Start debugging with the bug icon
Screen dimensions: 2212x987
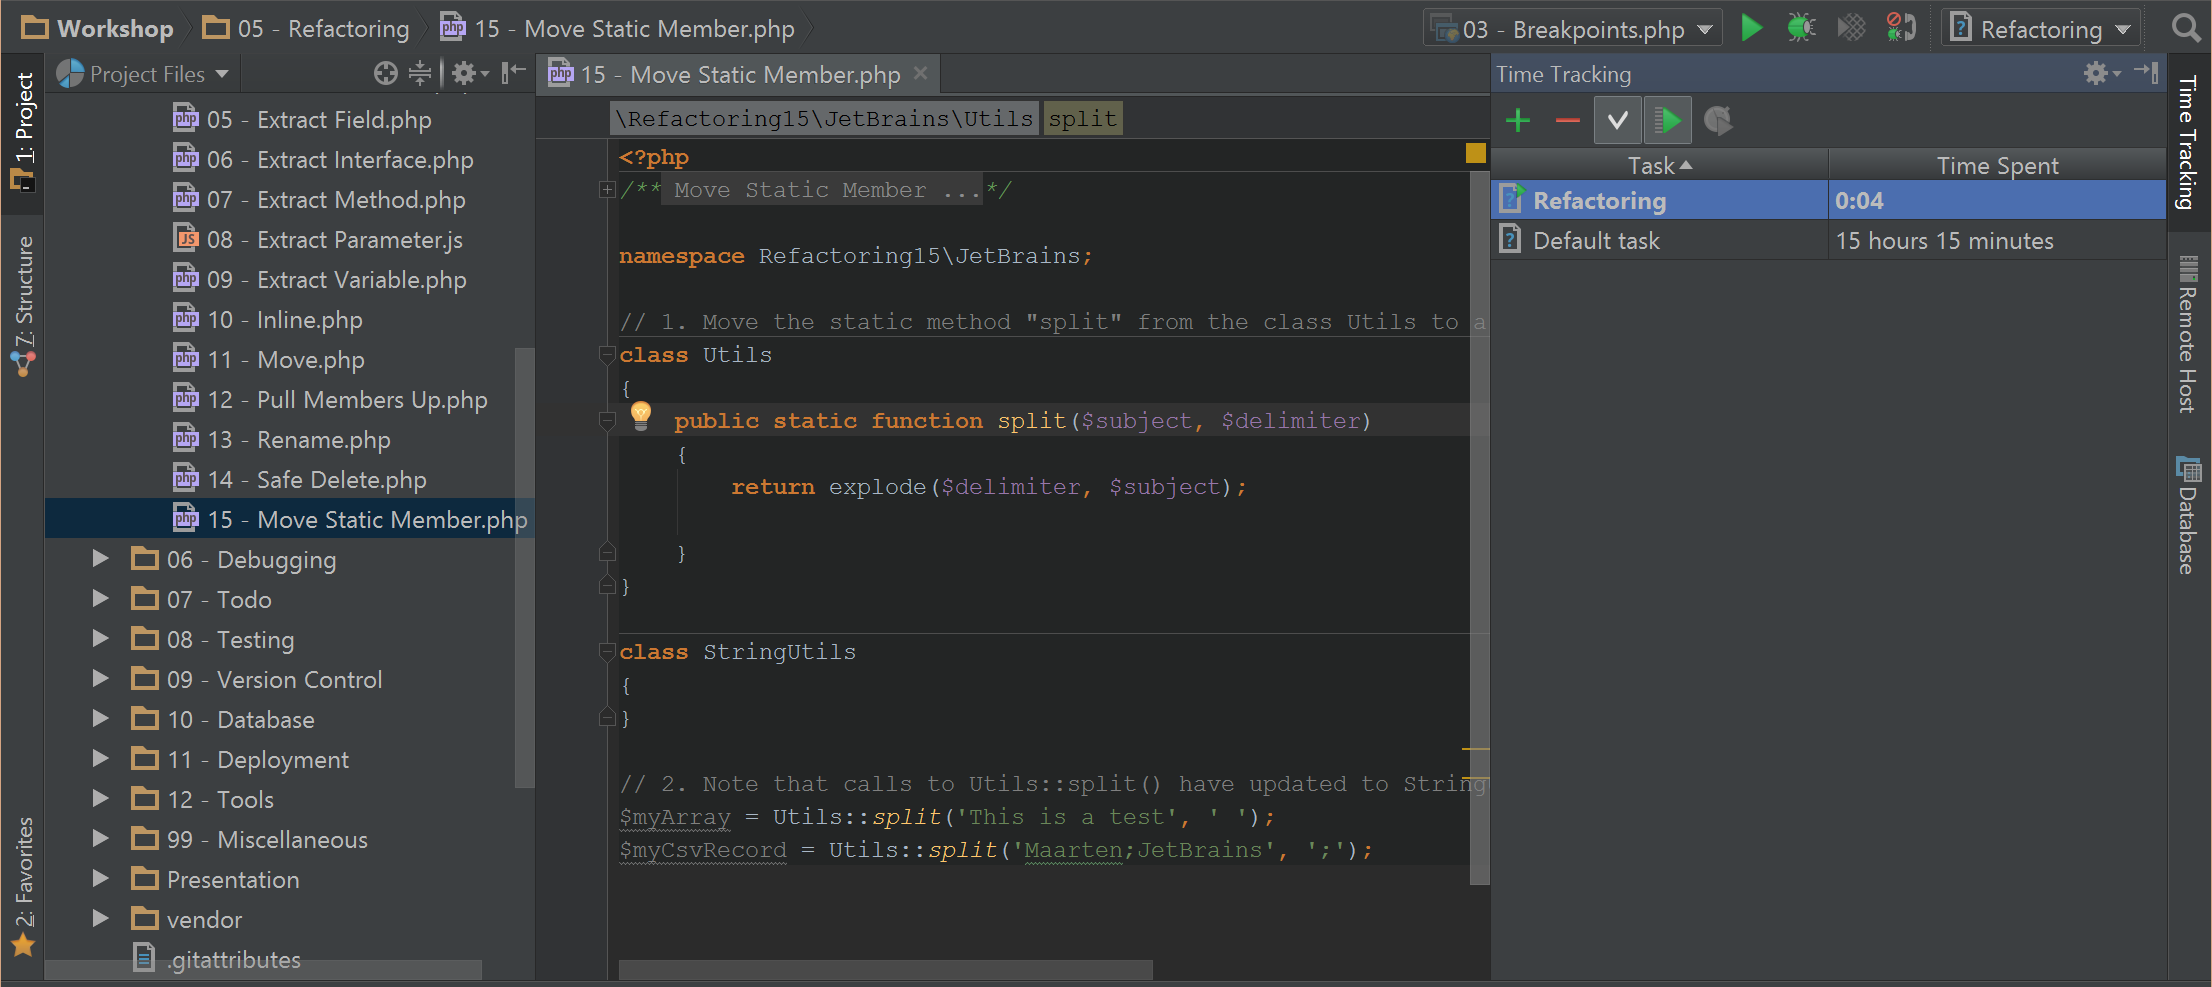(x=1801, y=28)
